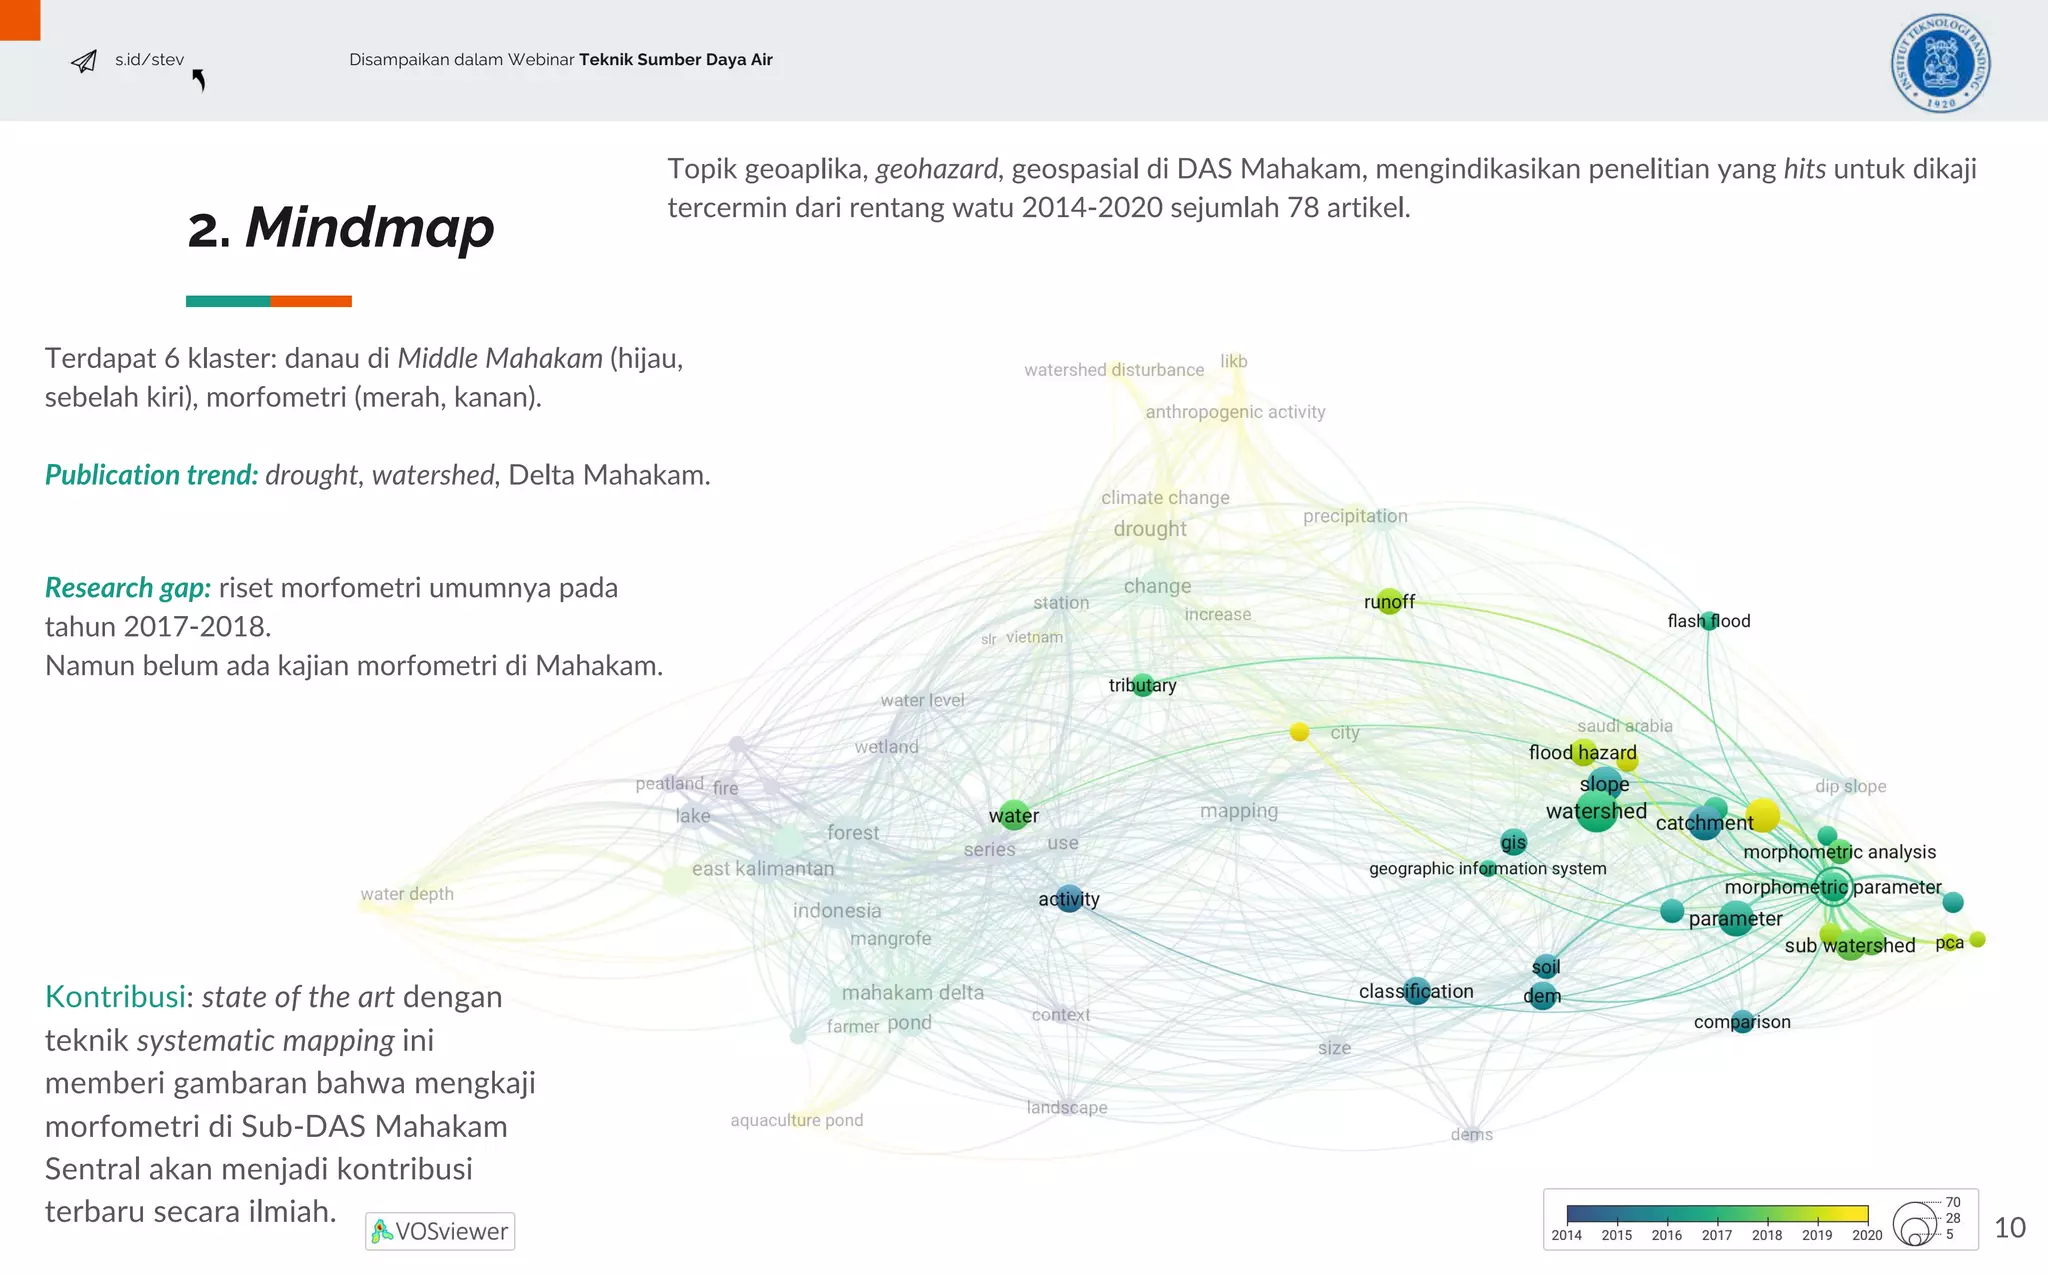This screenshot has height=1275, width=2048.
Task: Click the large yellow node near catchment
Action: pyautogui.click(x=1762, y=815)
